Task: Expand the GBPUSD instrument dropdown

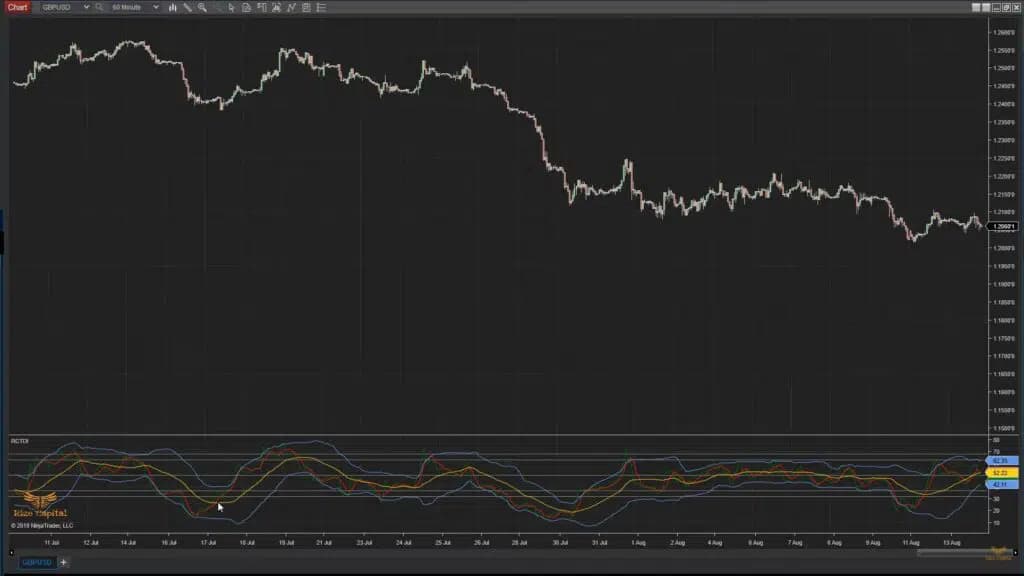Action: click(x=85, y=7)
